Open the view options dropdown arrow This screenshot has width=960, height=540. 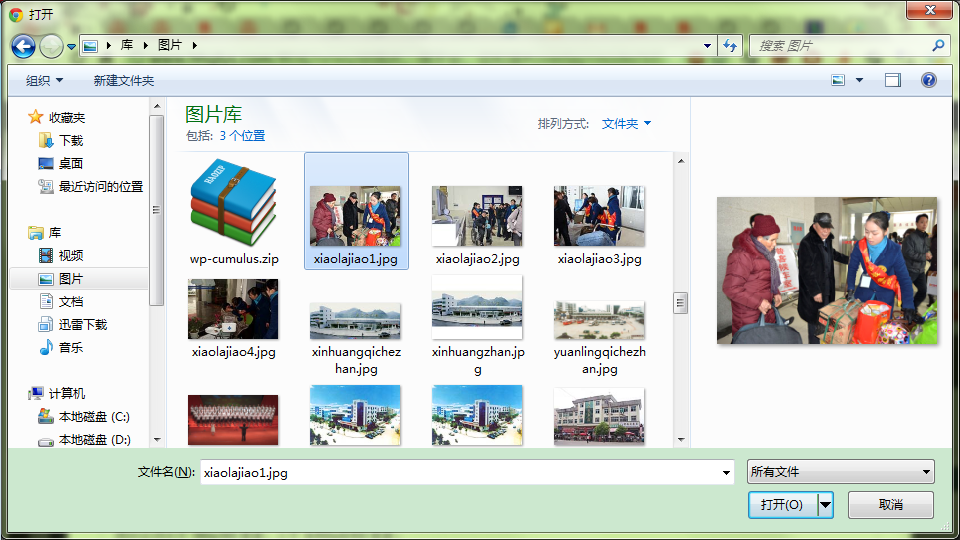860,80
